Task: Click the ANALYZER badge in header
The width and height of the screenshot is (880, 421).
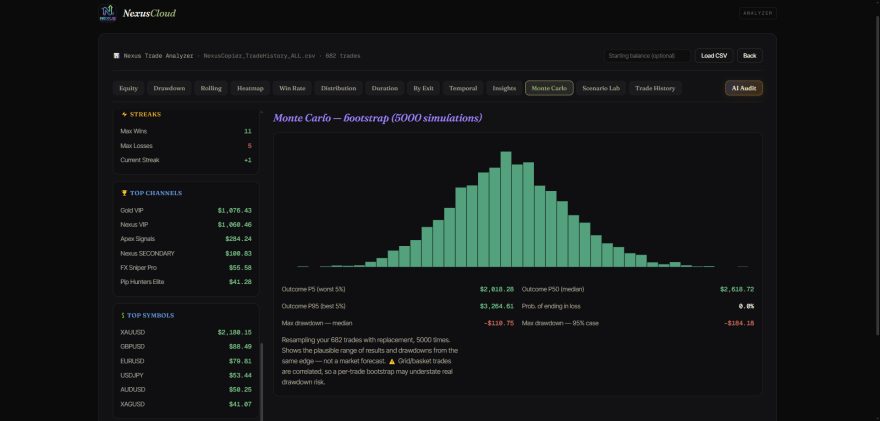Action: (758, 13)
